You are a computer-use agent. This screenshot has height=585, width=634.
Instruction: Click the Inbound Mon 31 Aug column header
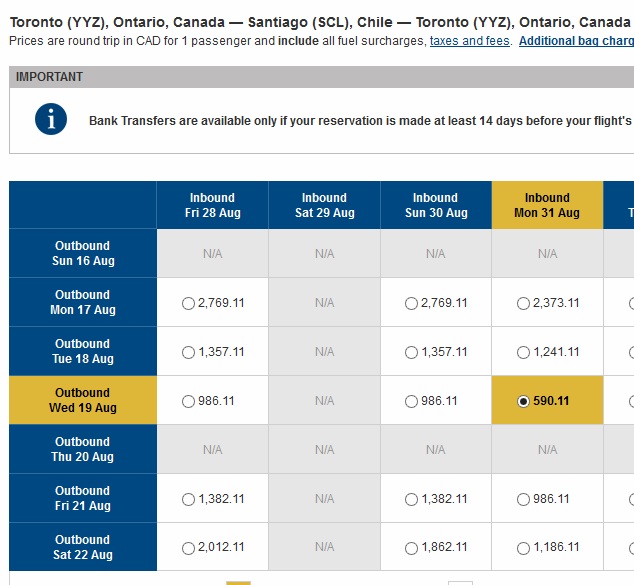[547, 205]
